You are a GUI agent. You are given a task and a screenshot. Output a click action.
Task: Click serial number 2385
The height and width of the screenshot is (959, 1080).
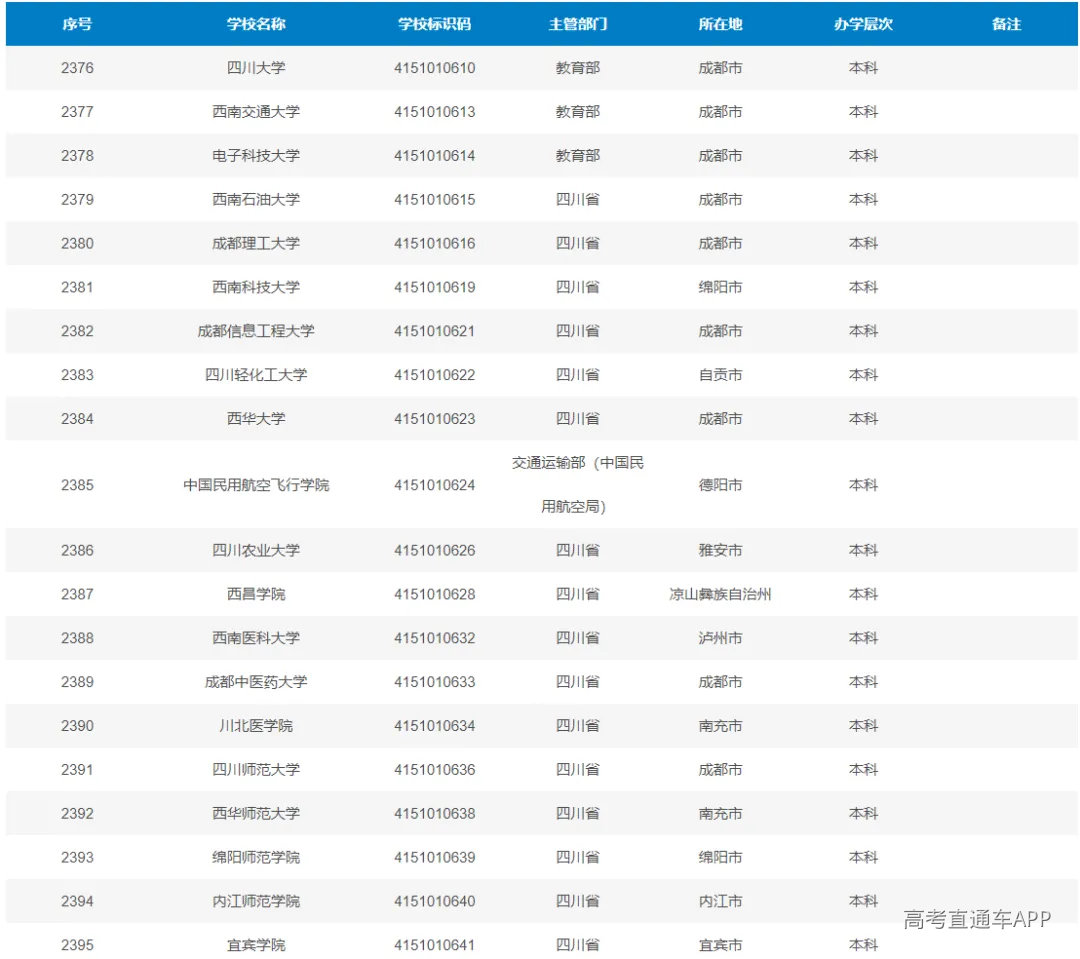[x=77, y=485]
